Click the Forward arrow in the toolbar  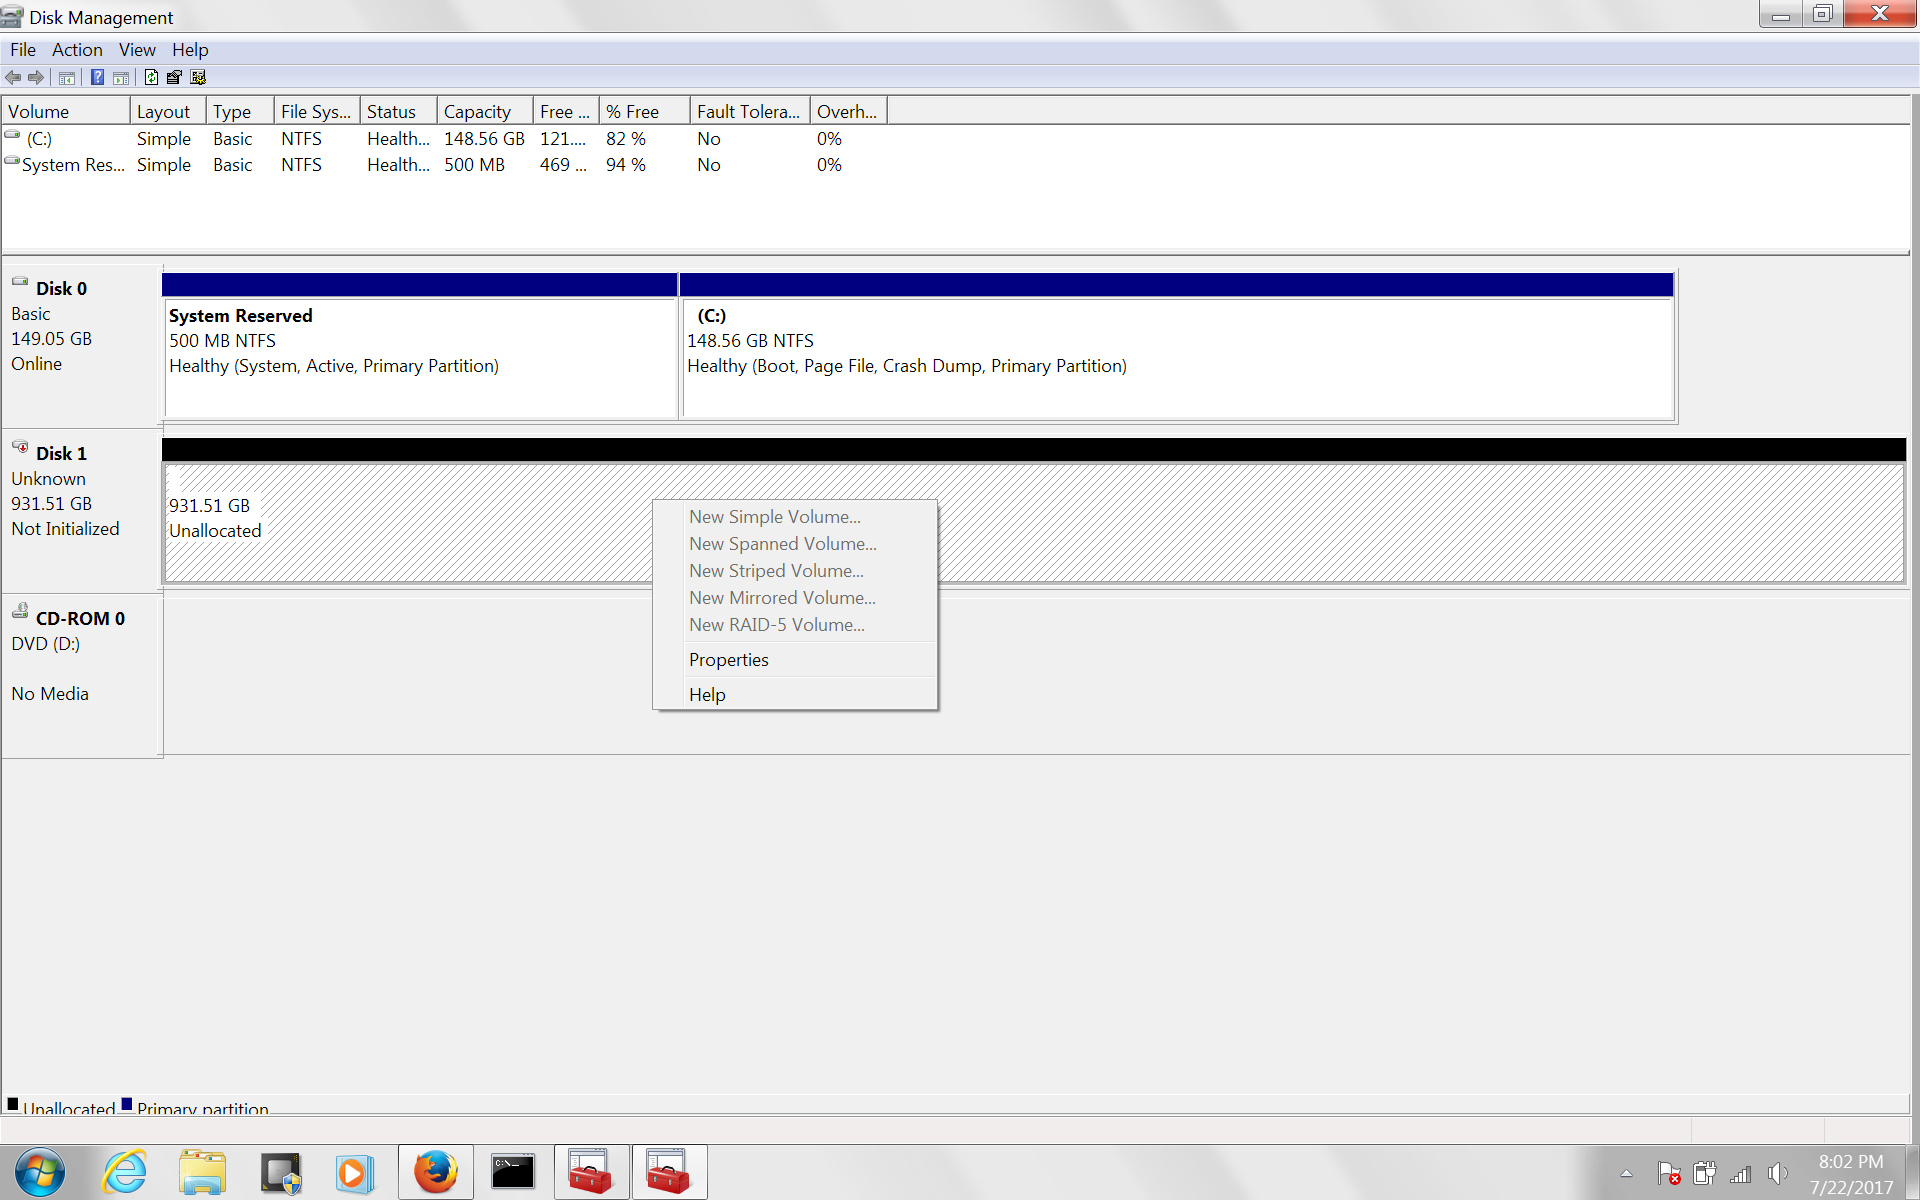tap(36, 77)
